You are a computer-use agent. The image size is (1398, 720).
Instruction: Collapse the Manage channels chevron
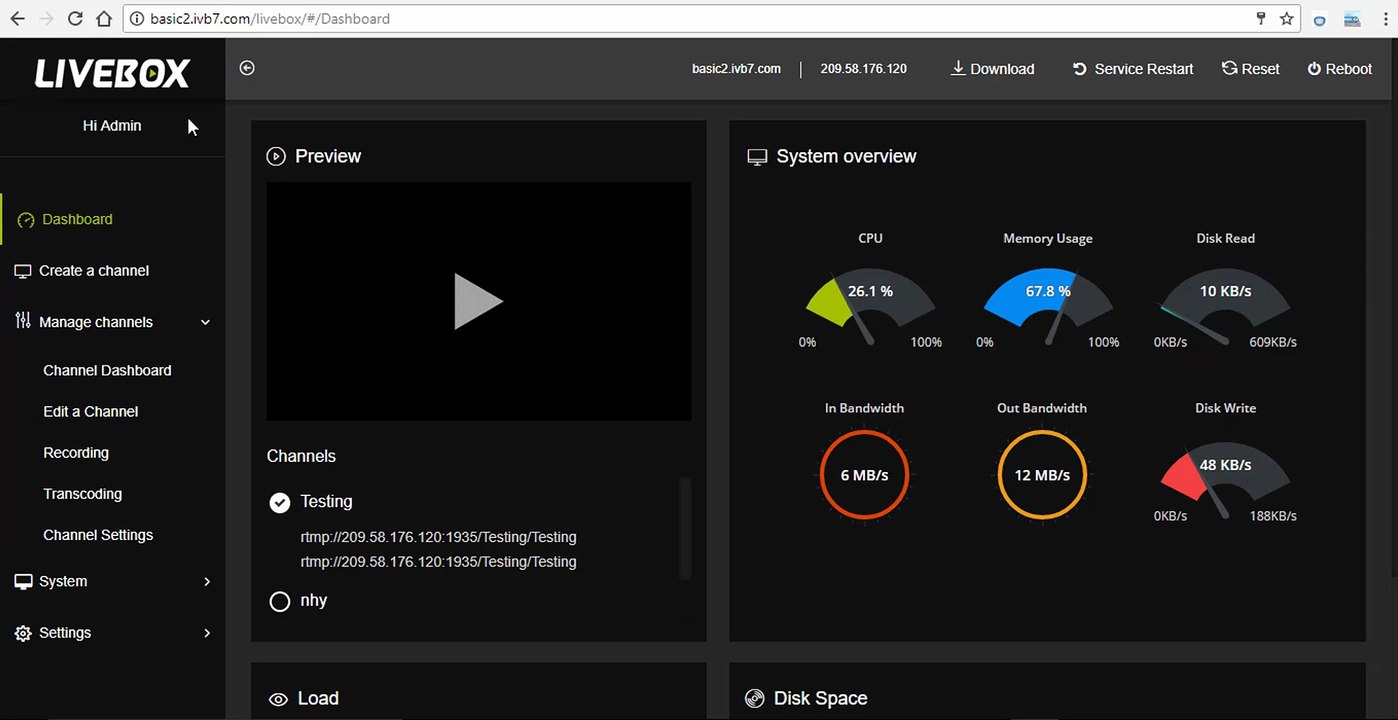coord(206,322)
